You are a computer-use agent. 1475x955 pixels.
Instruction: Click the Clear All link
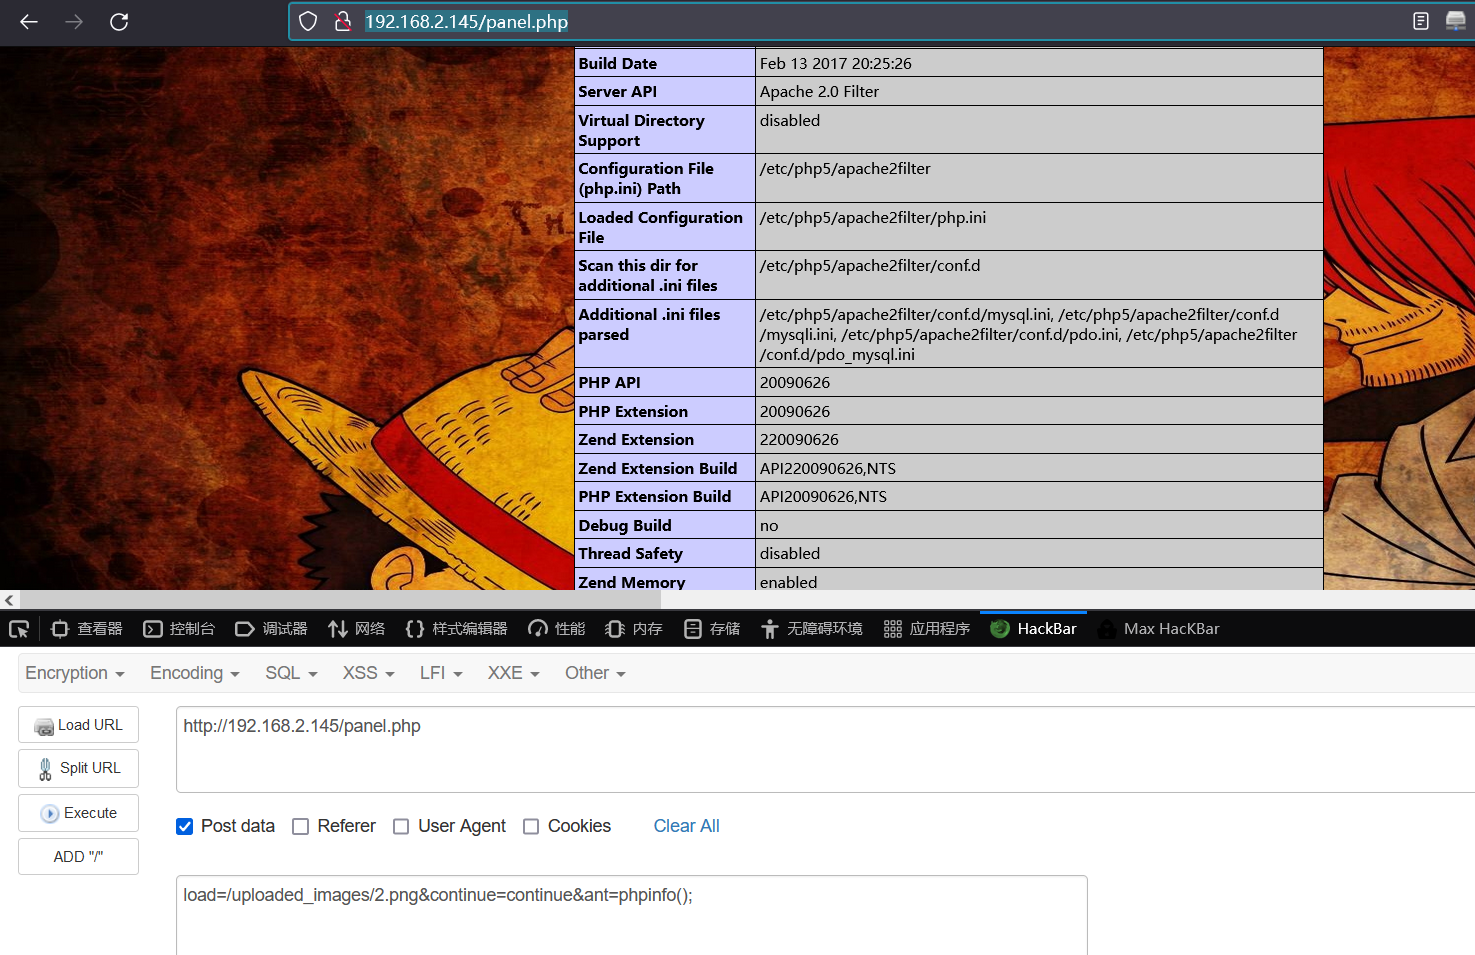686,826
